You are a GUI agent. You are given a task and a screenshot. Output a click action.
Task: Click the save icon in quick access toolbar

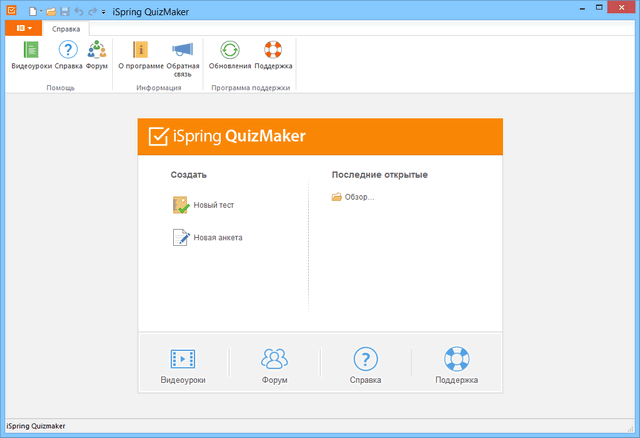65,10
